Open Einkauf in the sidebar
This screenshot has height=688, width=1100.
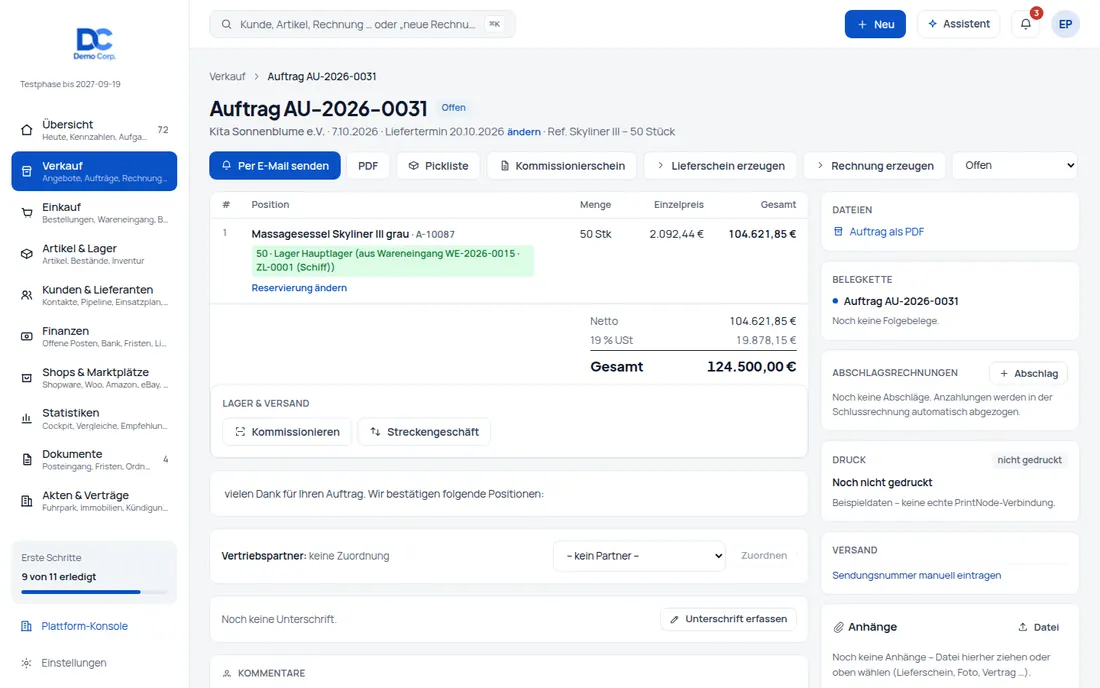coord(94,213)
